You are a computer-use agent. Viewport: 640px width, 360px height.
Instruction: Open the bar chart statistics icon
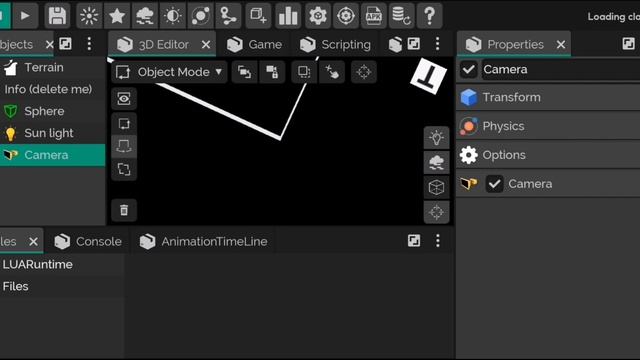288,16
